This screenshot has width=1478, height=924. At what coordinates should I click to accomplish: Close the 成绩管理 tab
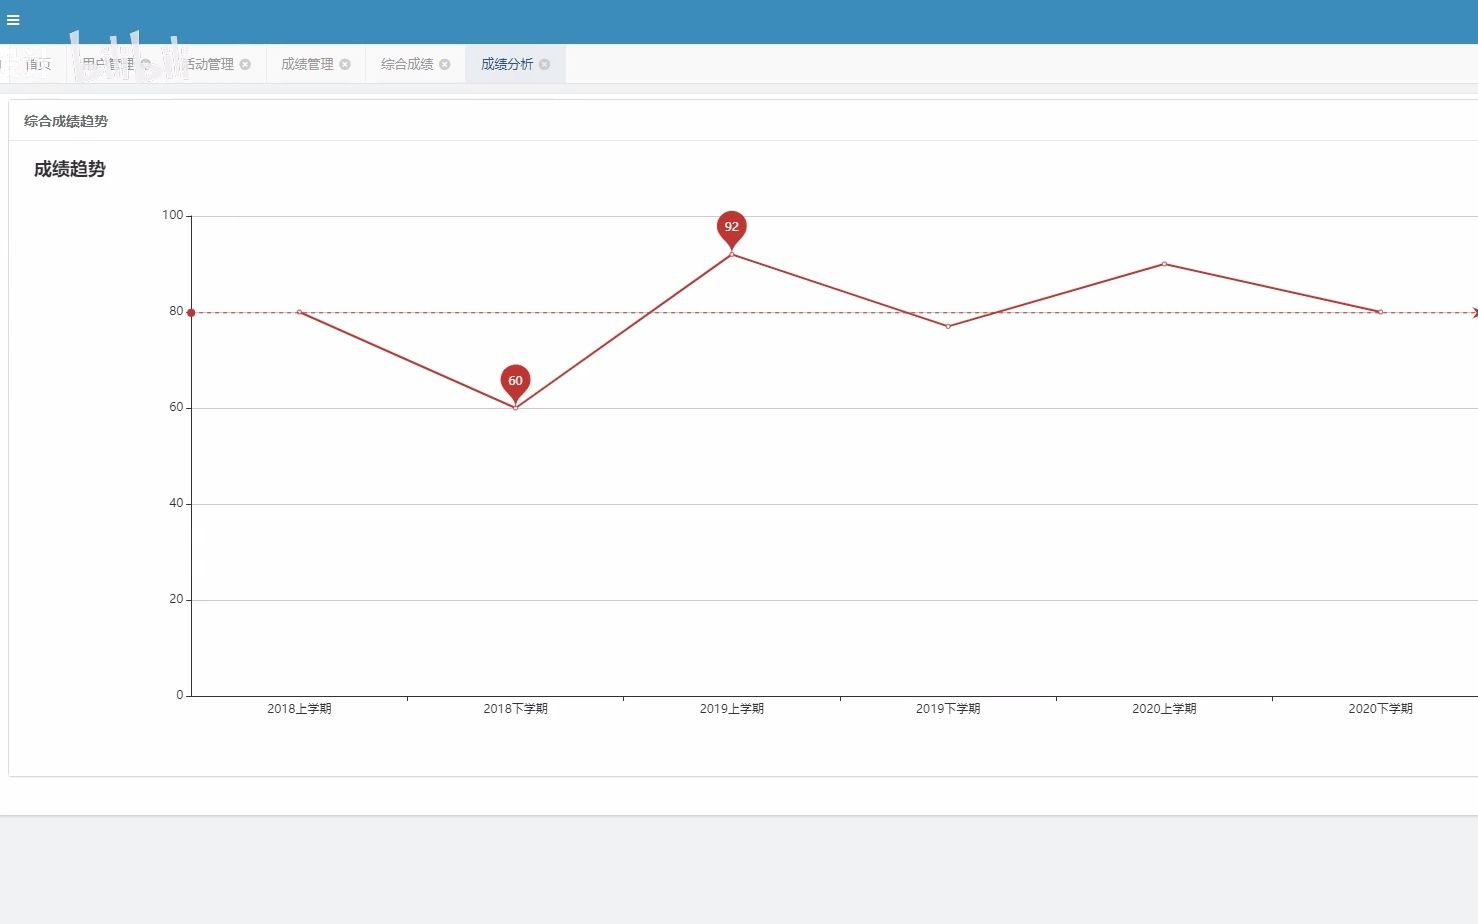345,64
